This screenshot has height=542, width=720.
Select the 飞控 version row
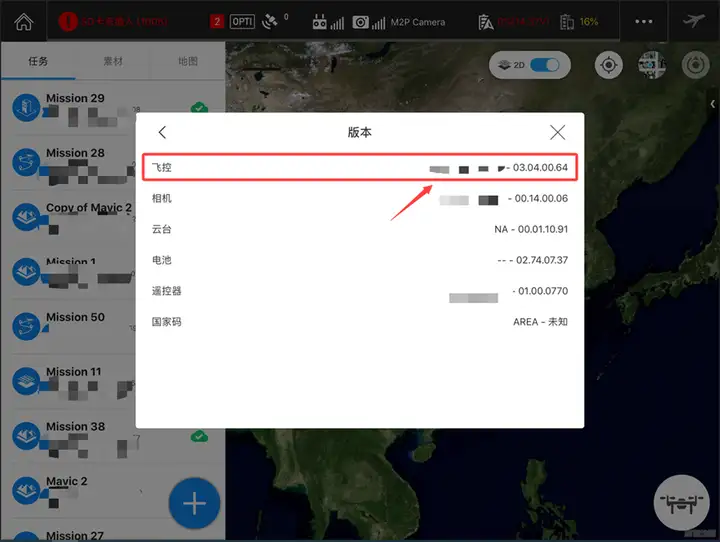pos(360,167)
